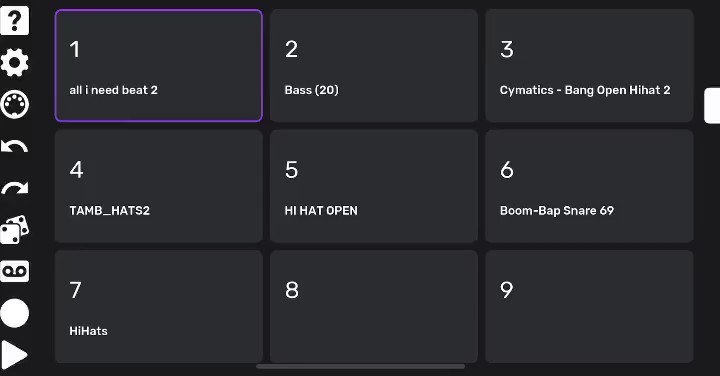
Task: Click the white handle at right edge
Action: click(712, 105)
